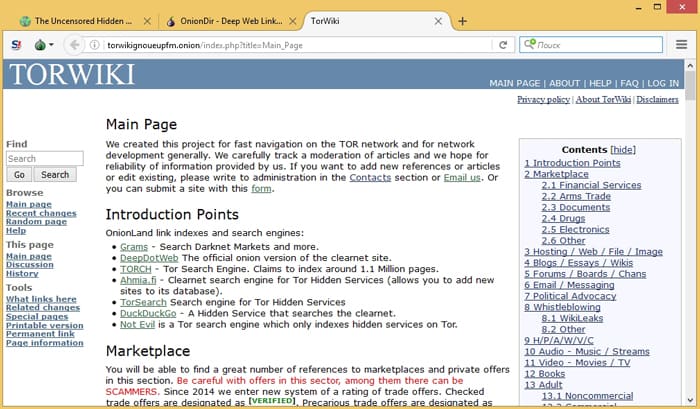This screenshot has width=700, height=409.
Task: Click the search engine icon in search box
Action: click(529, 45)
